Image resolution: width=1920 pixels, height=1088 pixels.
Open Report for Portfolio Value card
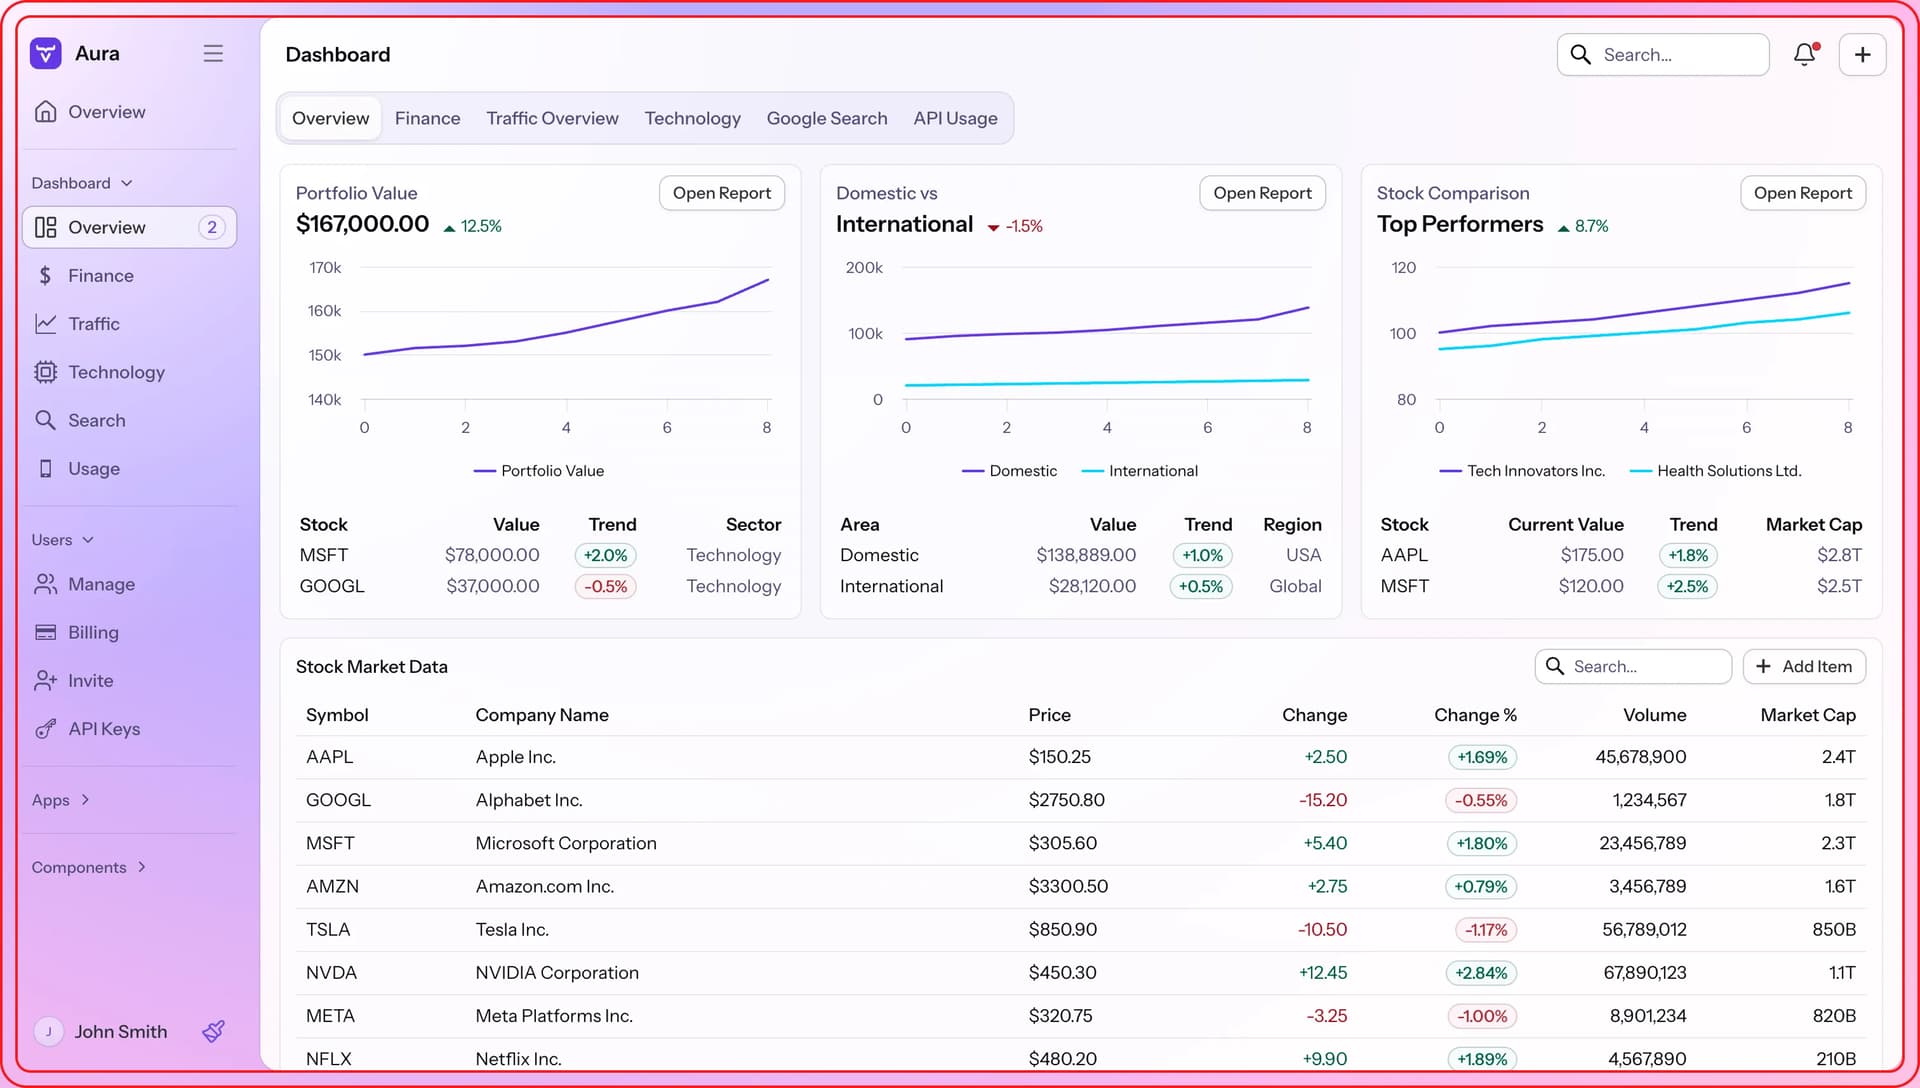tap(721, 193)
